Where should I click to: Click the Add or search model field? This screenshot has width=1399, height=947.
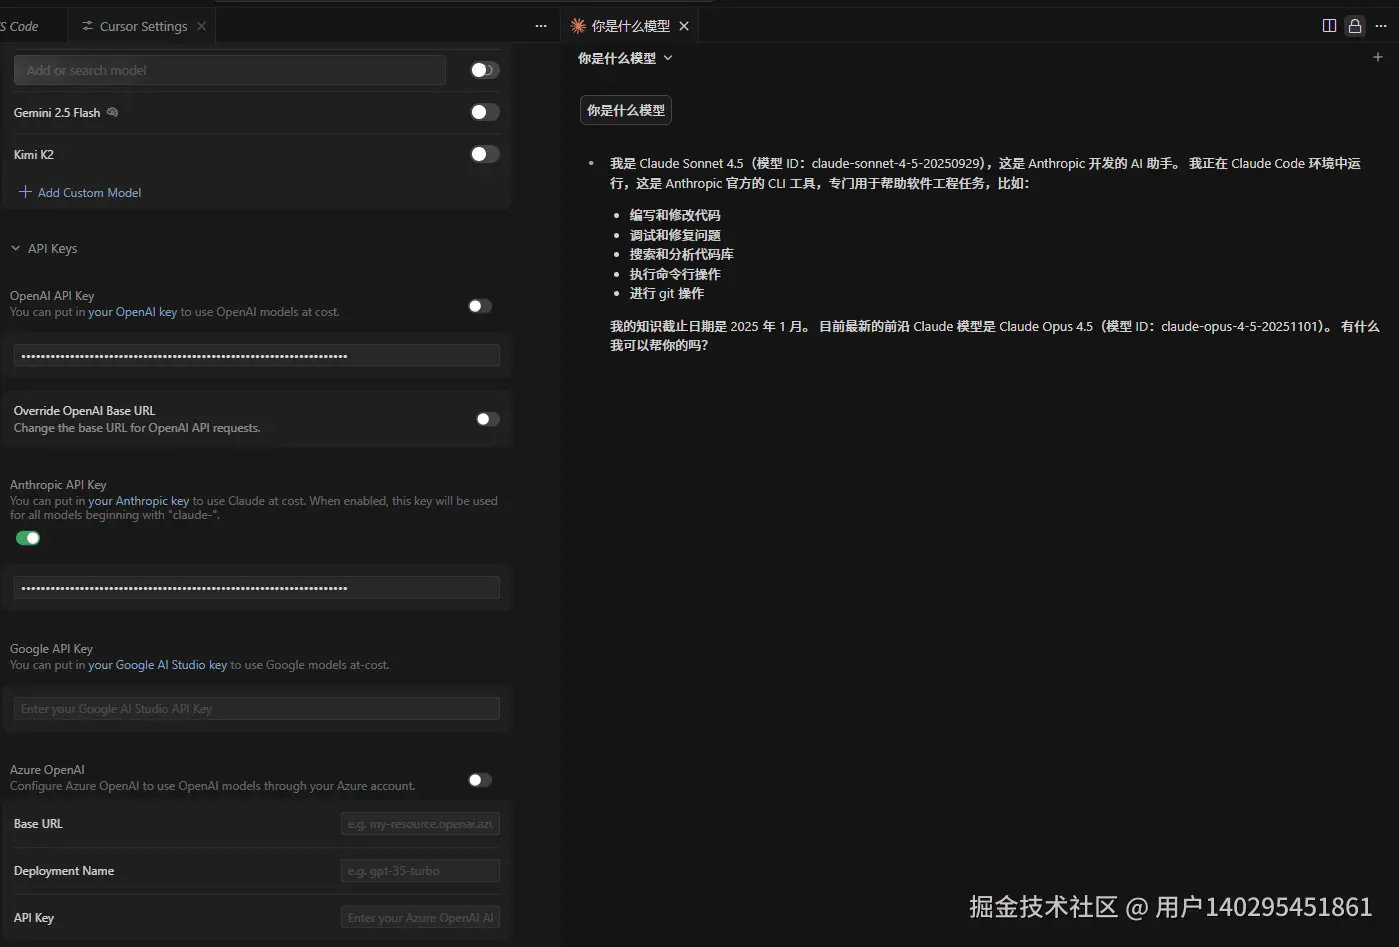pos(228,69)
